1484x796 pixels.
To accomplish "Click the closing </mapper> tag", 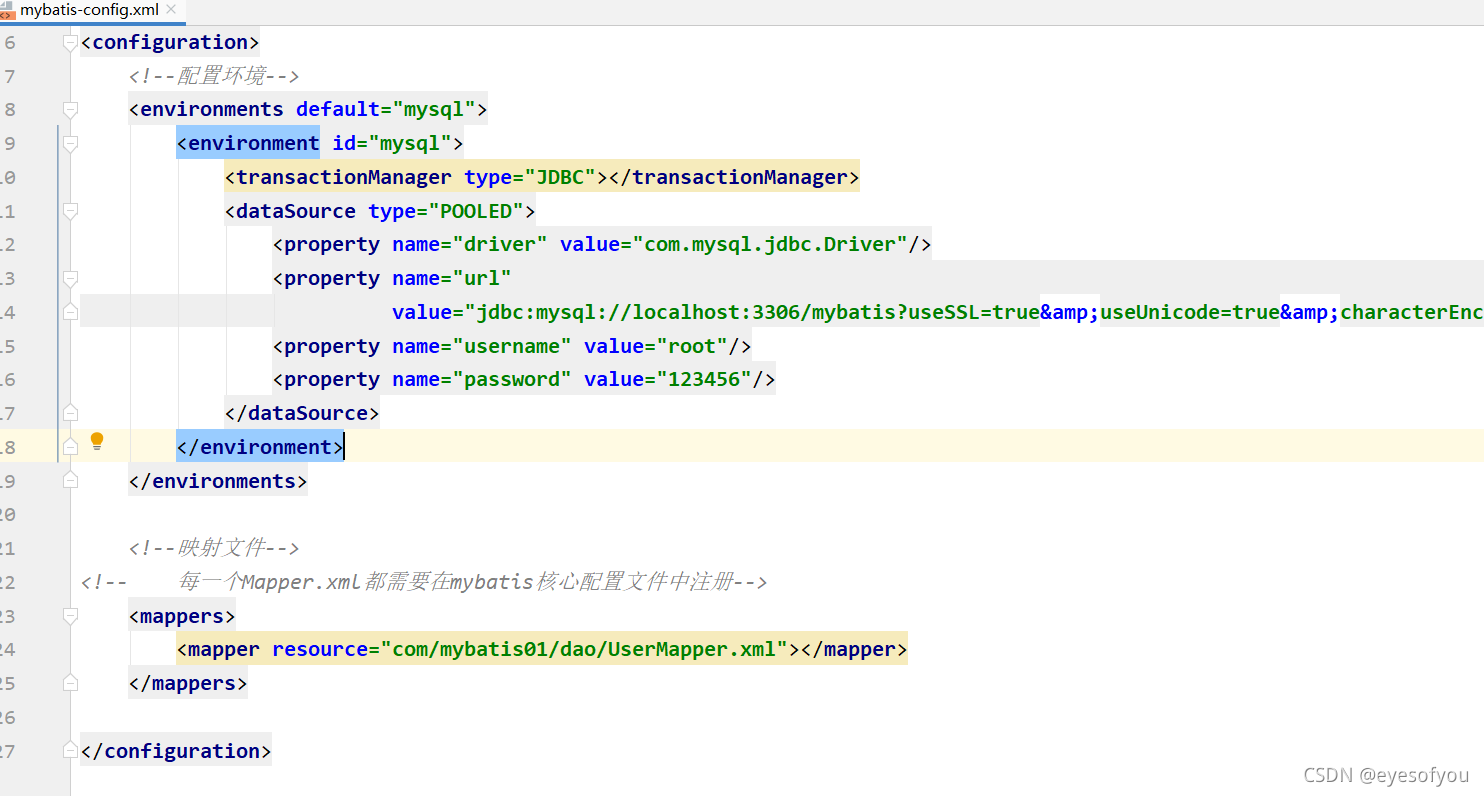I will pyautogui.click(x=855, y=649).
